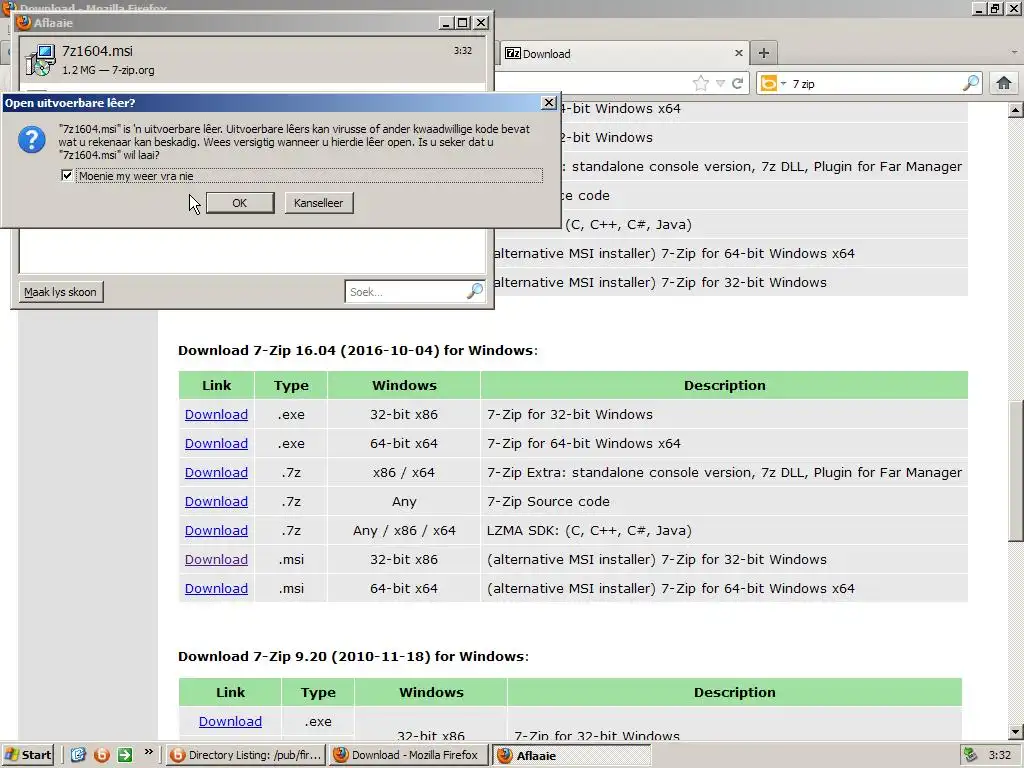The width and height of the screenshot is (1024, 768).
Task: Reload the page with refresh icon
Action: tap(737, 83)
